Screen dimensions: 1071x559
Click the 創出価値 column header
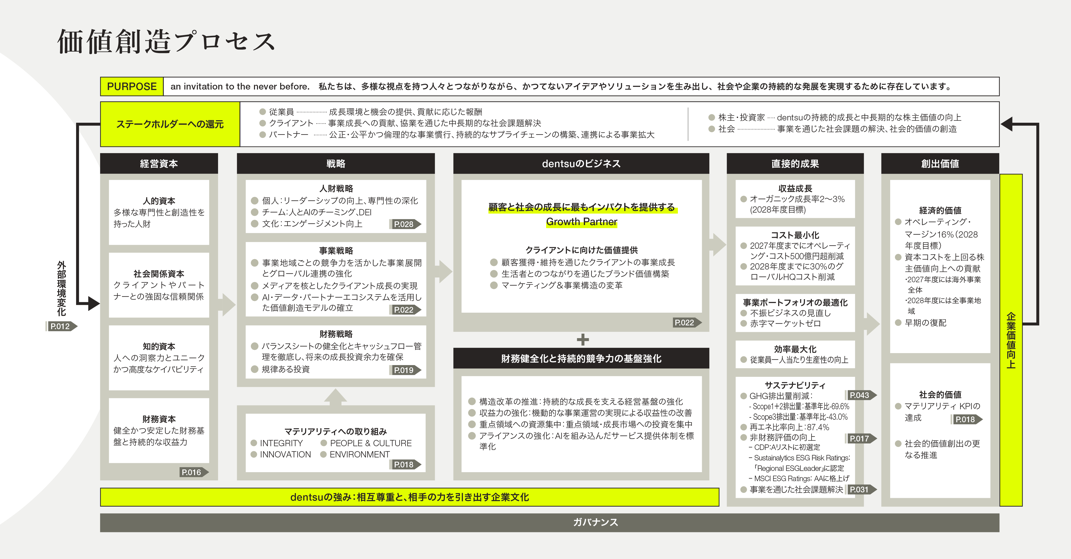(940, 163)
